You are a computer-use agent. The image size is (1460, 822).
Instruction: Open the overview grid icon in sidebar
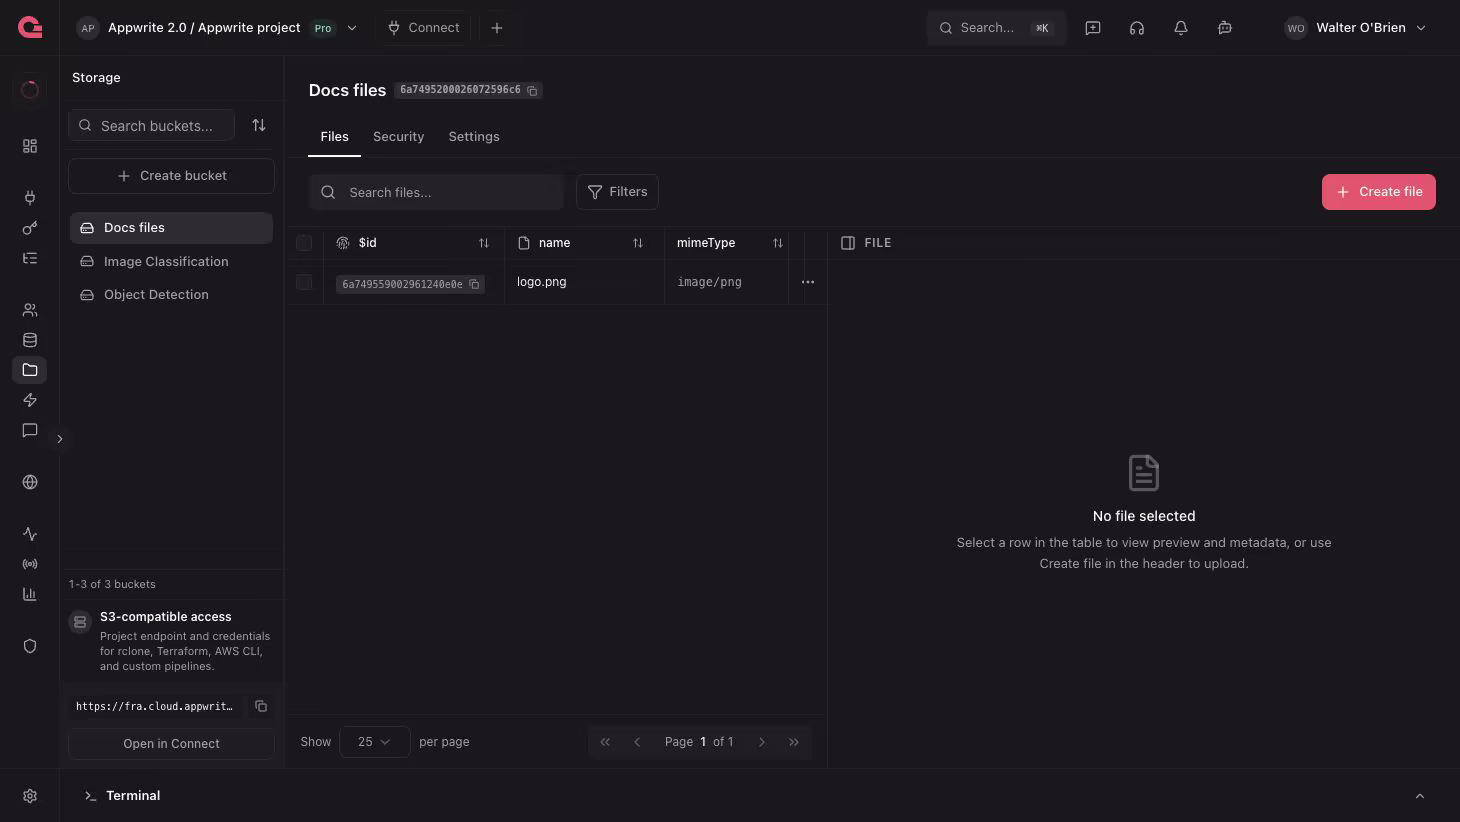pyautogui.click(x=30, y=146)
